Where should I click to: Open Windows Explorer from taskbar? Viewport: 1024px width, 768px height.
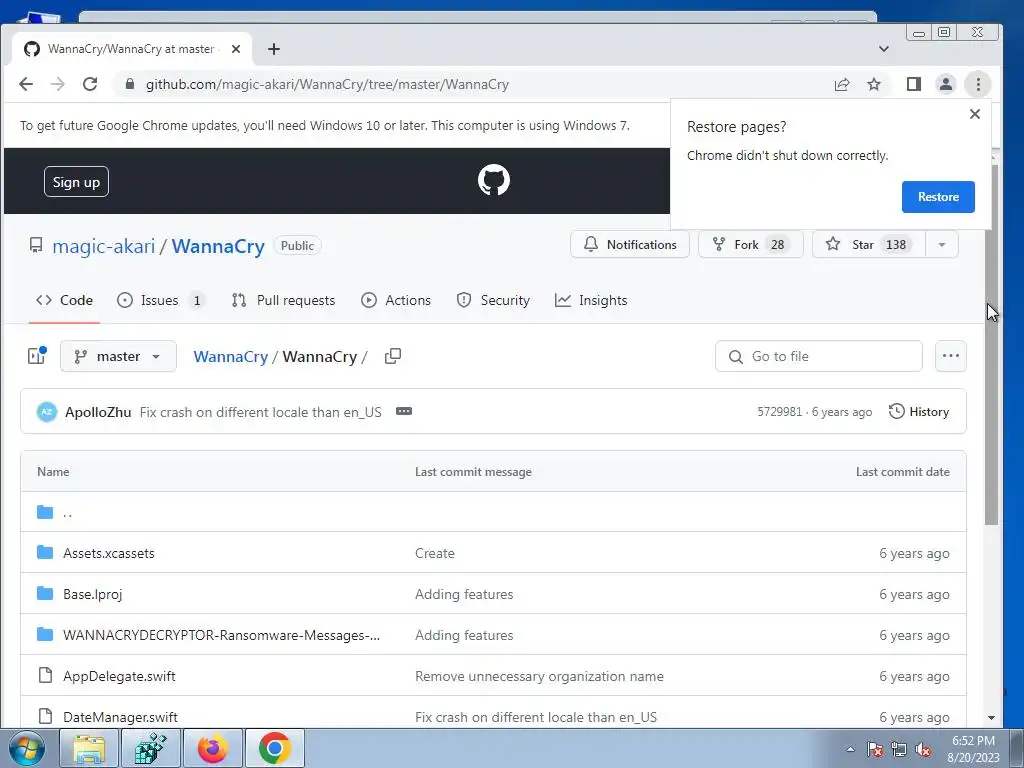(x=89, y=748)
